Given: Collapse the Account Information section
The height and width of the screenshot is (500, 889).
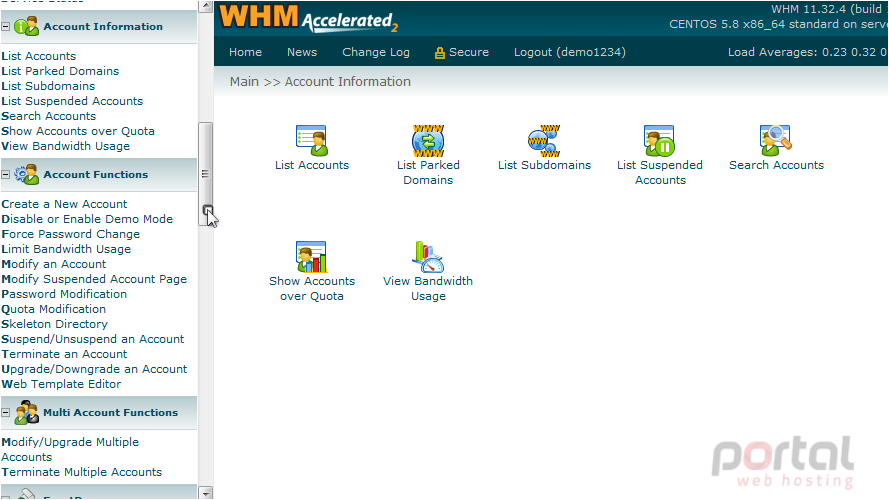Looking at the screenshot, I should coord(6,27).
